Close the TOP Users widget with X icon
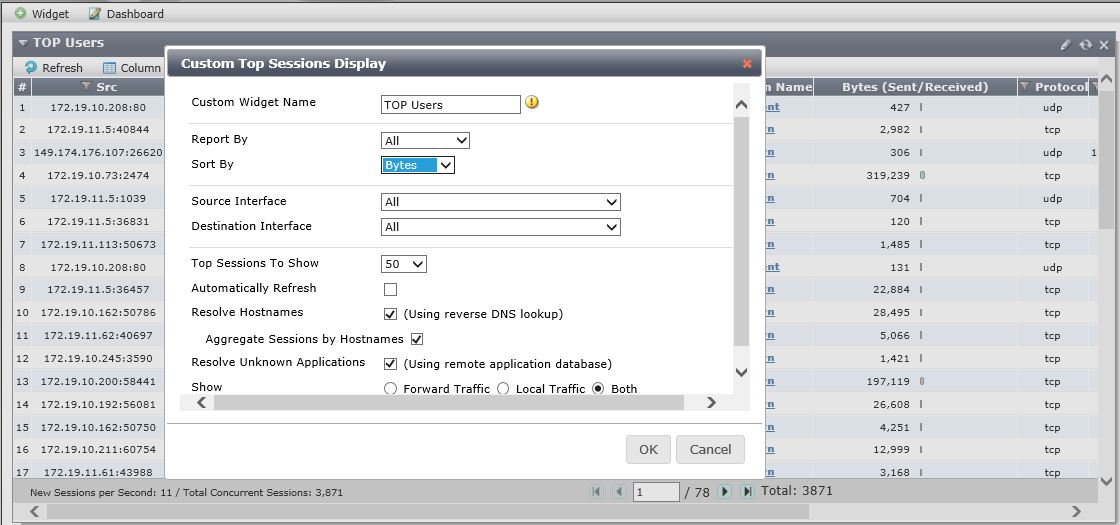 pyautogui.click(x=1104, y=44)
